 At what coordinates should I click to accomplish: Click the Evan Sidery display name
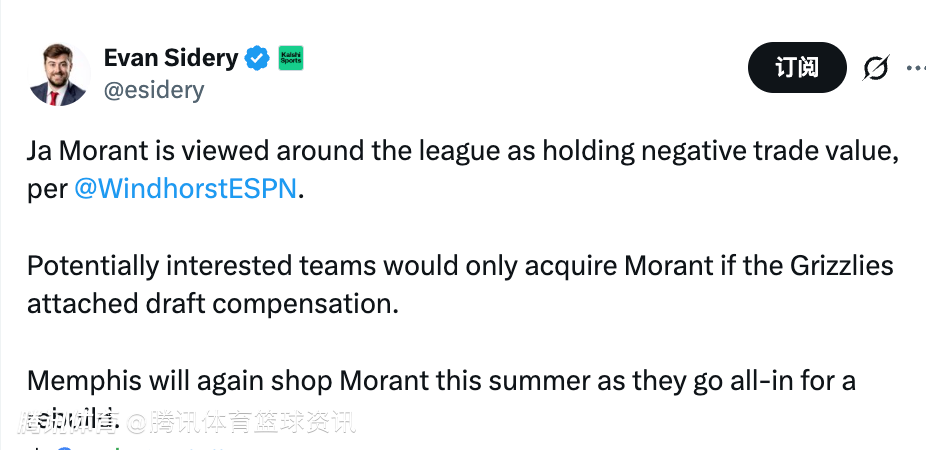coord(171,58)
